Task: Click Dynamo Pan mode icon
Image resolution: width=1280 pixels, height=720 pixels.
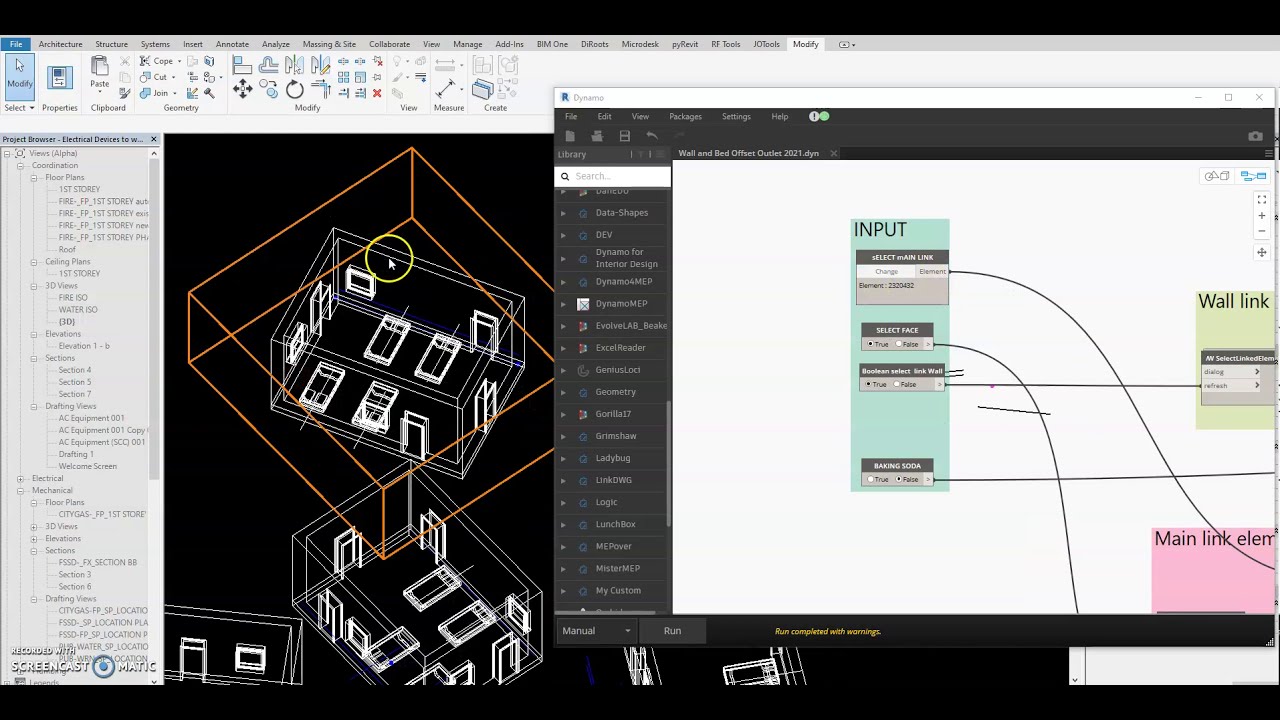Action: (x=1262, y=252)
